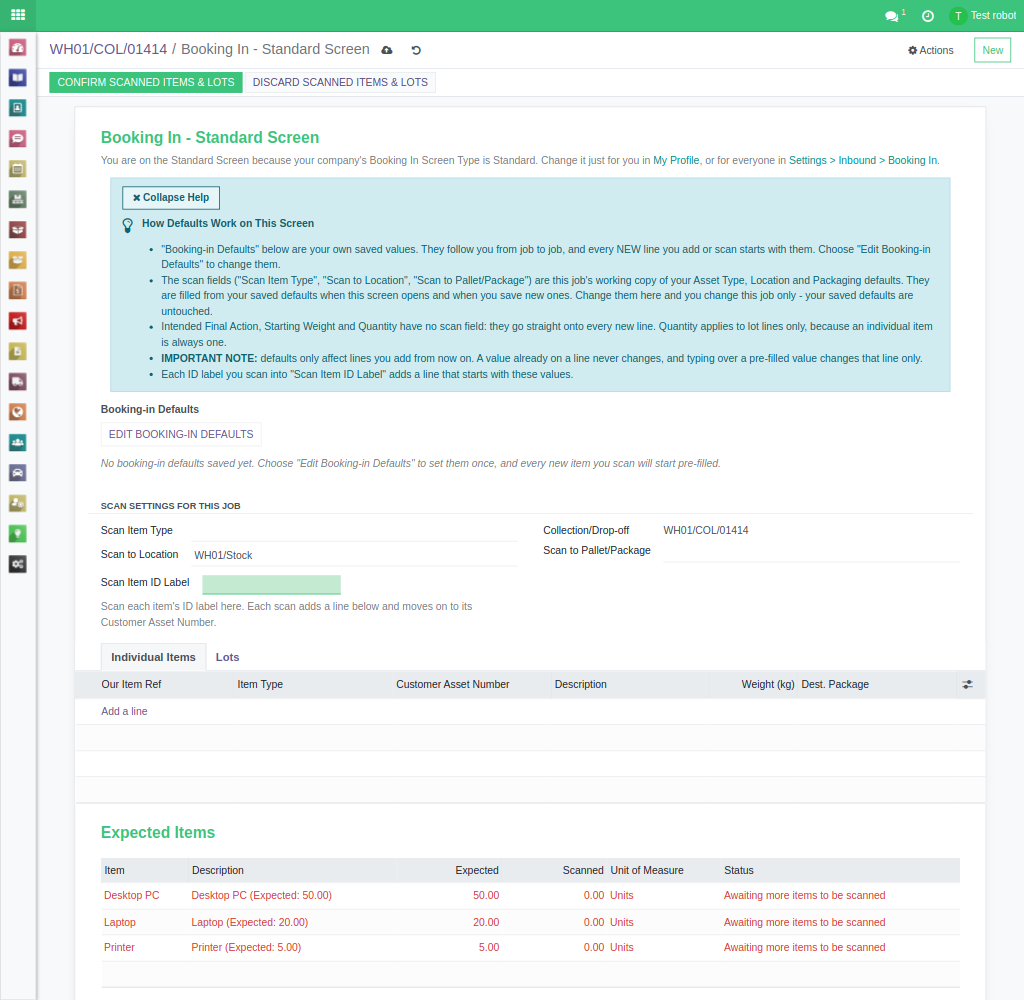Click the Unit of Measure column header
This screenshot has width=1024, height=1000.
[647, 871]
